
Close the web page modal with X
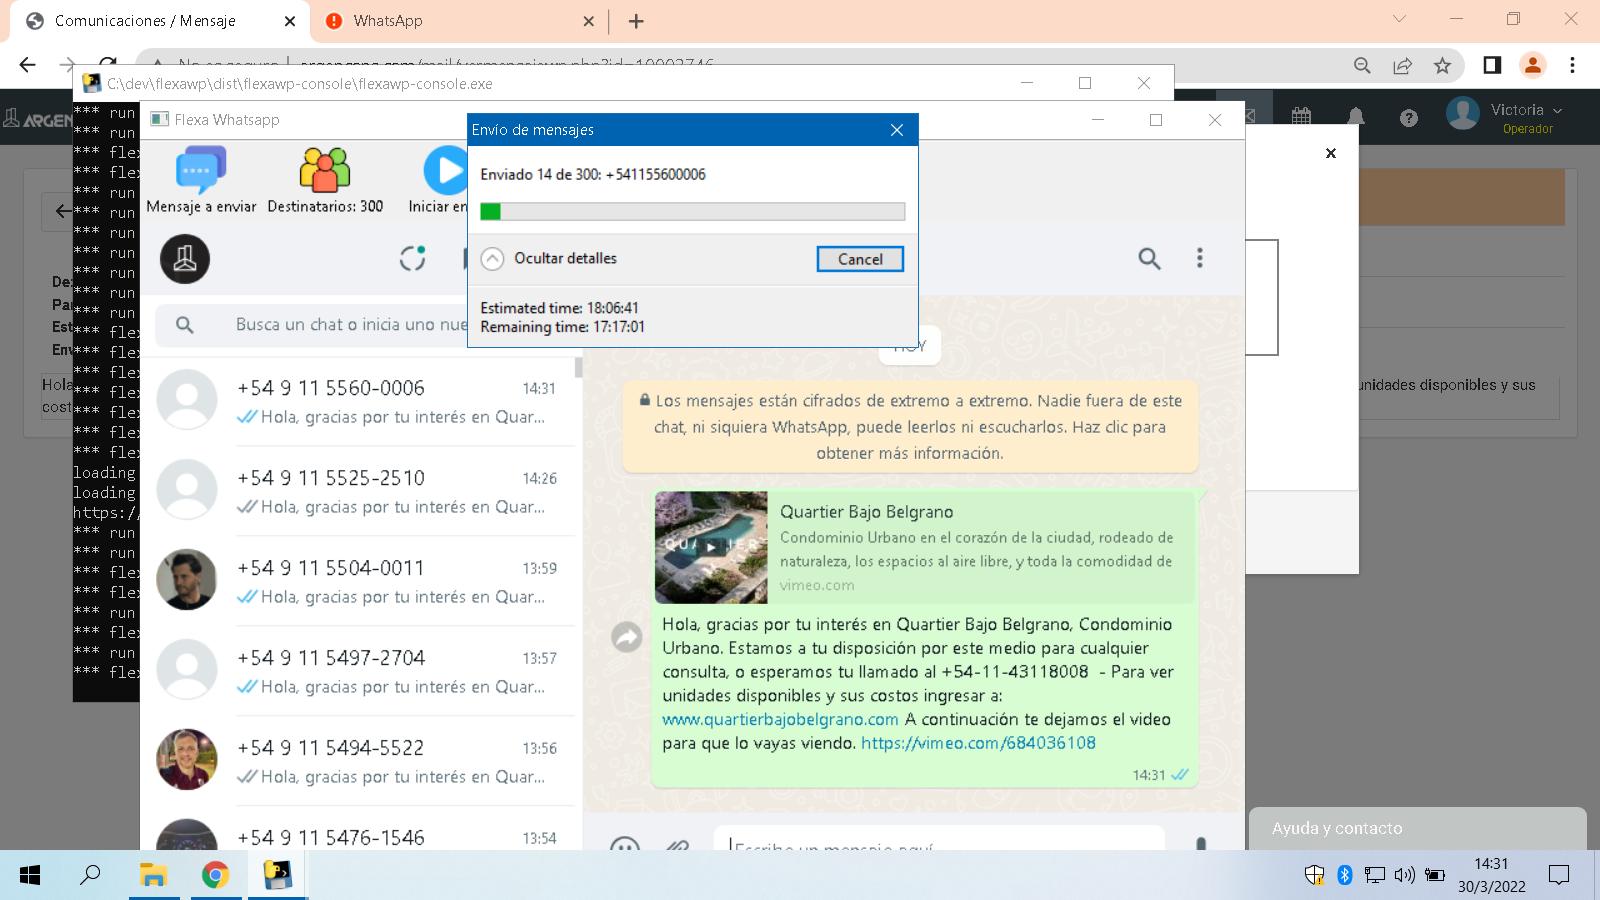1330,153
